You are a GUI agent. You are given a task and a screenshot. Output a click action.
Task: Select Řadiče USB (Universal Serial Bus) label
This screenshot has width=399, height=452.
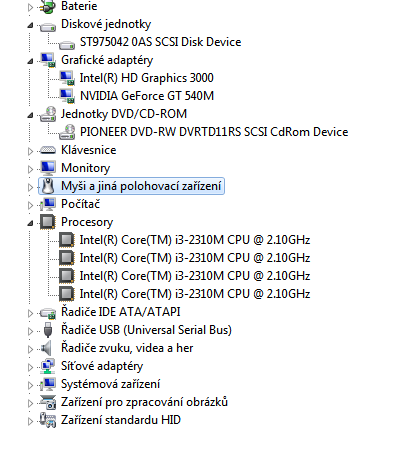click(x=146, y=330)
